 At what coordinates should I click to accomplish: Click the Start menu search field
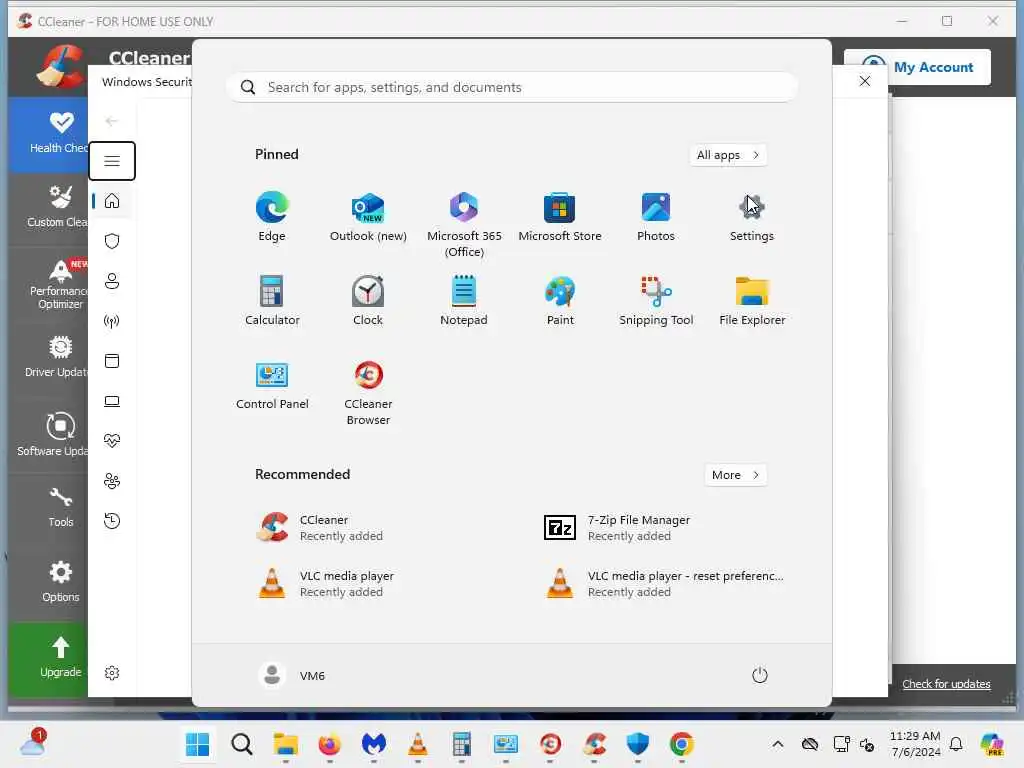[512, 87]
